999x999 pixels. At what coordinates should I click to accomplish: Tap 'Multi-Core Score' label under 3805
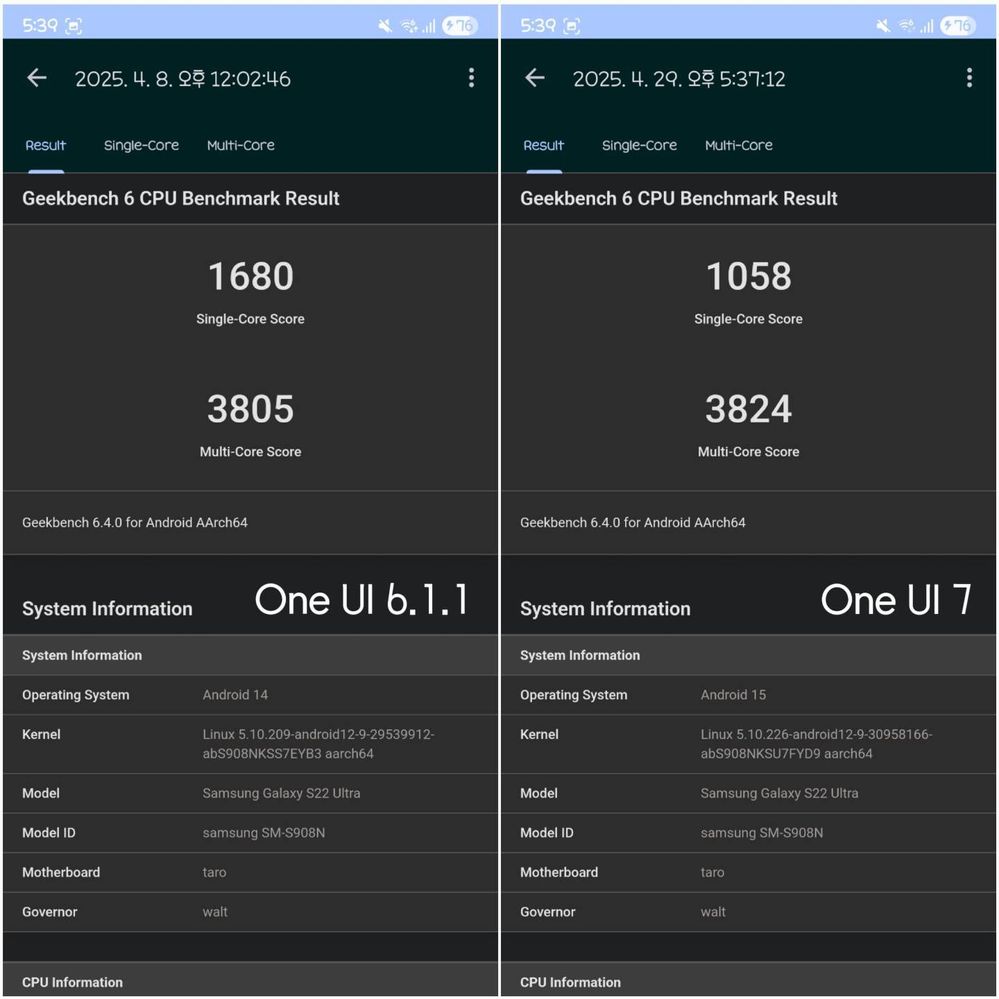coord(250,452)
